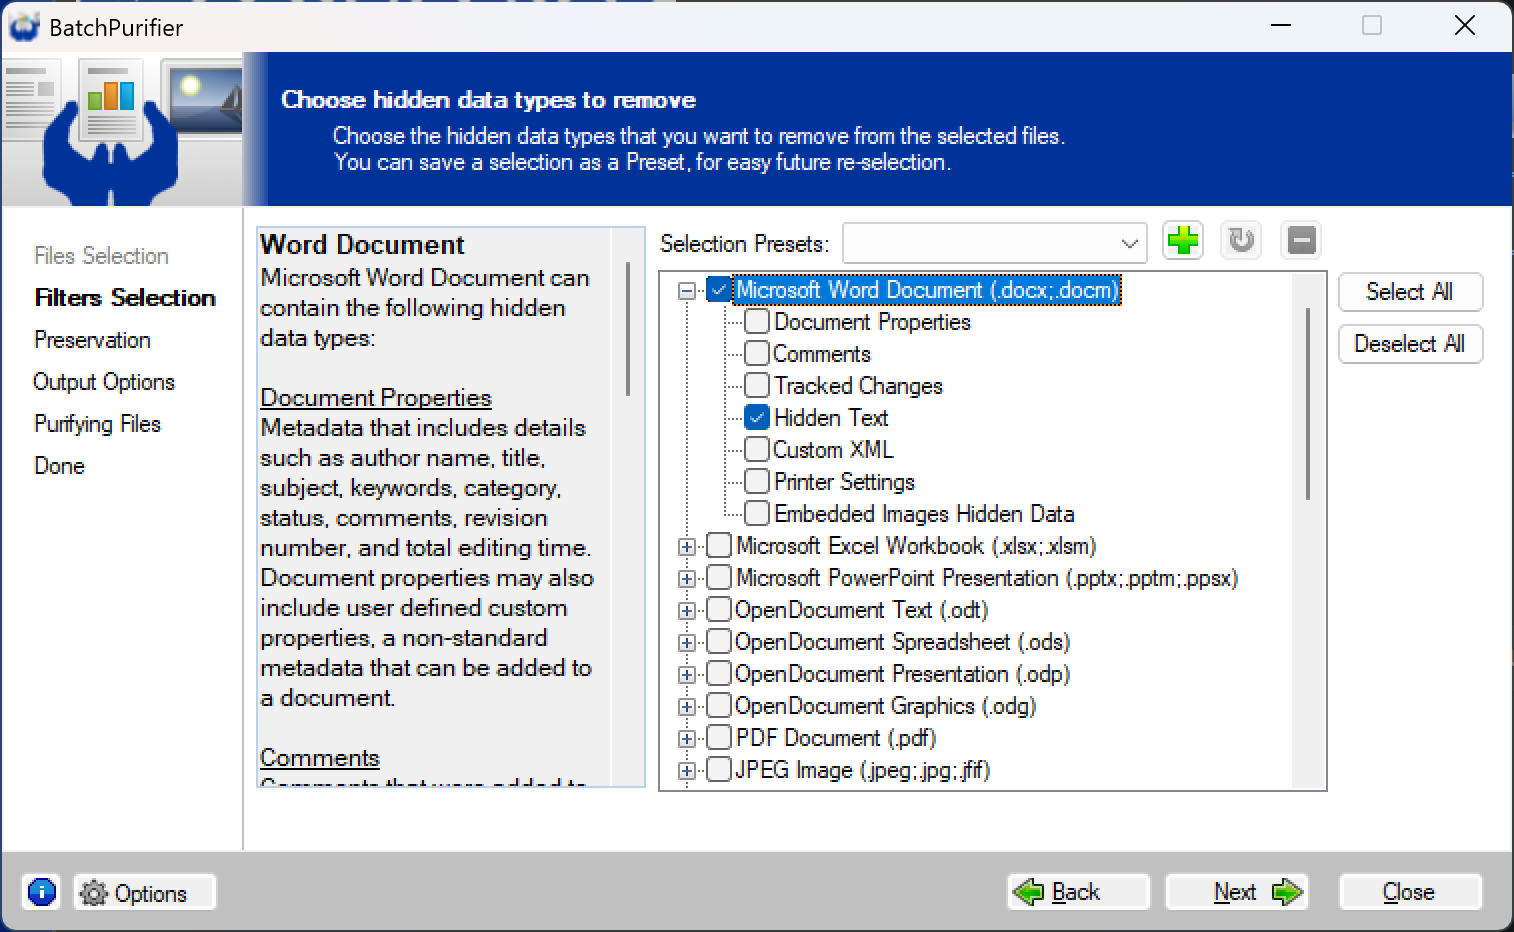
Task: Select the Microsoft Word Document tree label
Action: click(927, 290)
